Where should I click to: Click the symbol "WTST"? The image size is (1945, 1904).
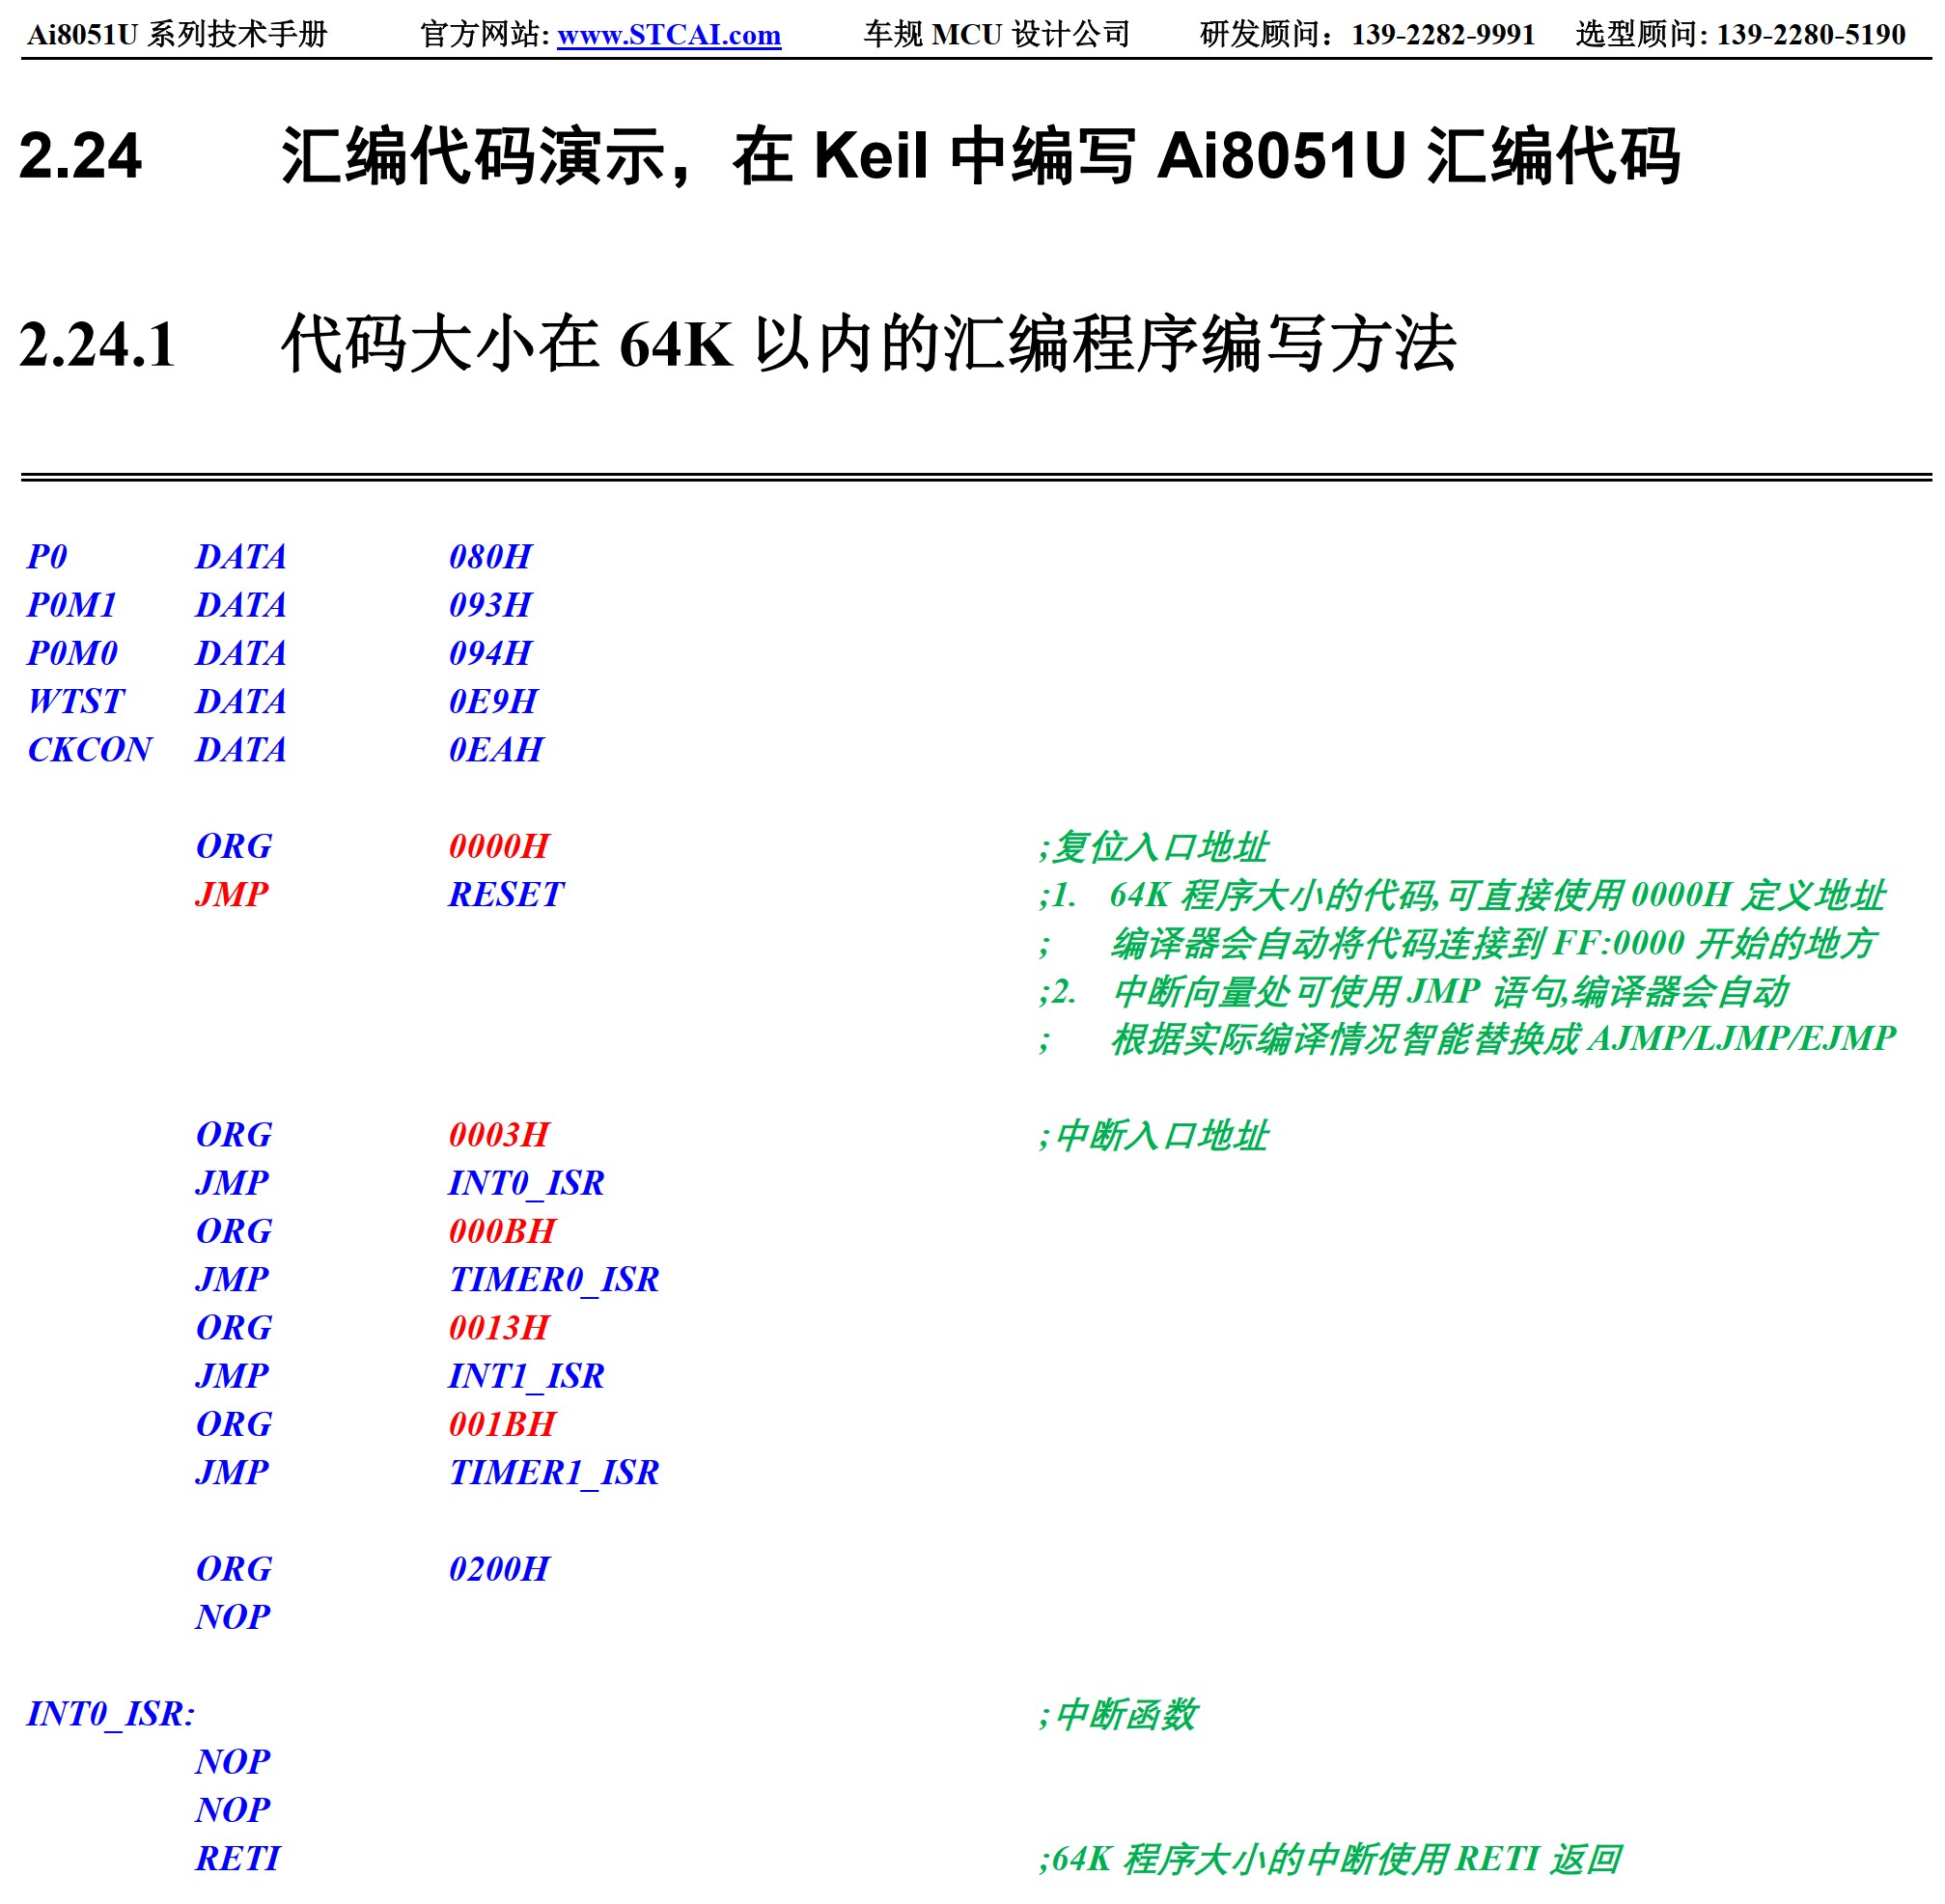pos(75,701)
